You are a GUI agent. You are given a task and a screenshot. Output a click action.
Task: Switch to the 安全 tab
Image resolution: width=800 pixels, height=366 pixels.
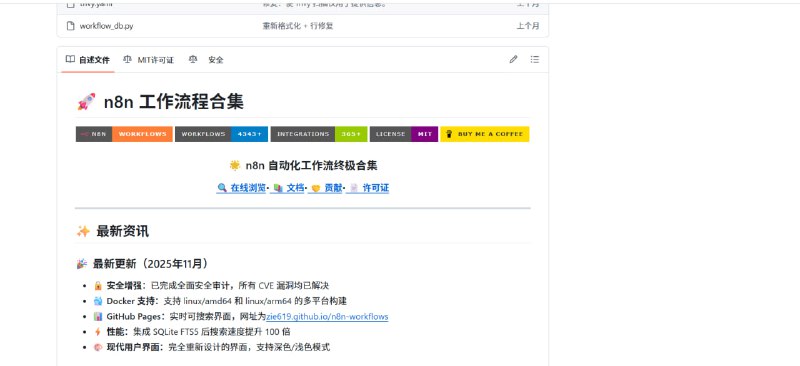206,60
